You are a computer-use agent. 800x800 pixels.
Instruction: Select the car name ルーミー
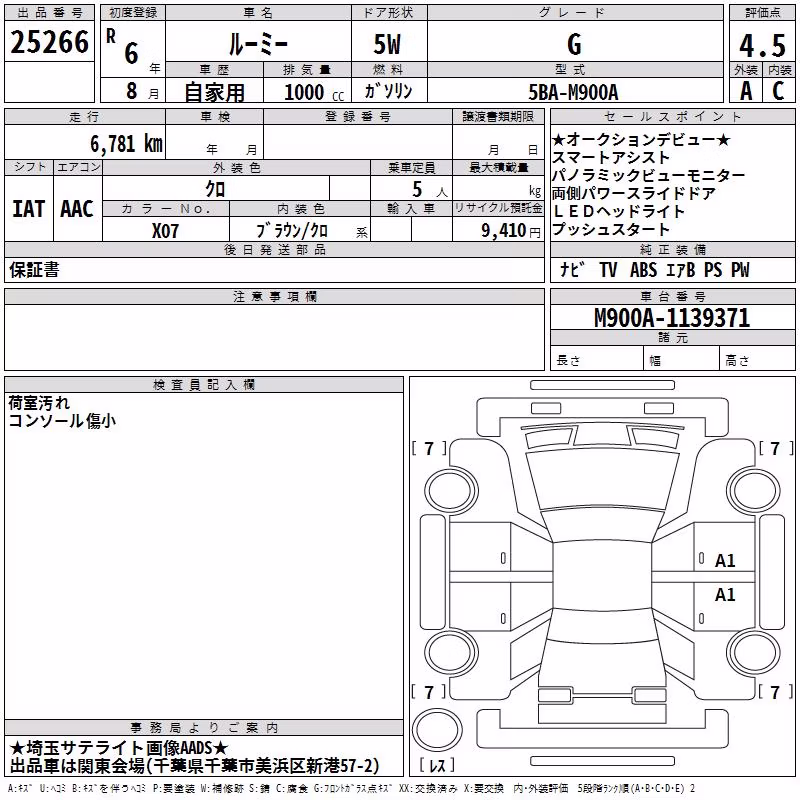click(258, 45)
